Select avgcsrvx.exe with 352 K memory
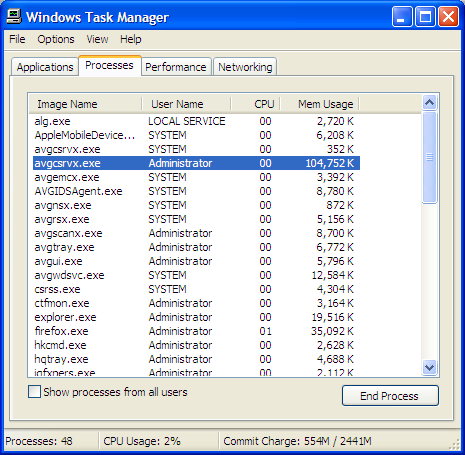The image size is (465, 455). click(x=196, y=149)
